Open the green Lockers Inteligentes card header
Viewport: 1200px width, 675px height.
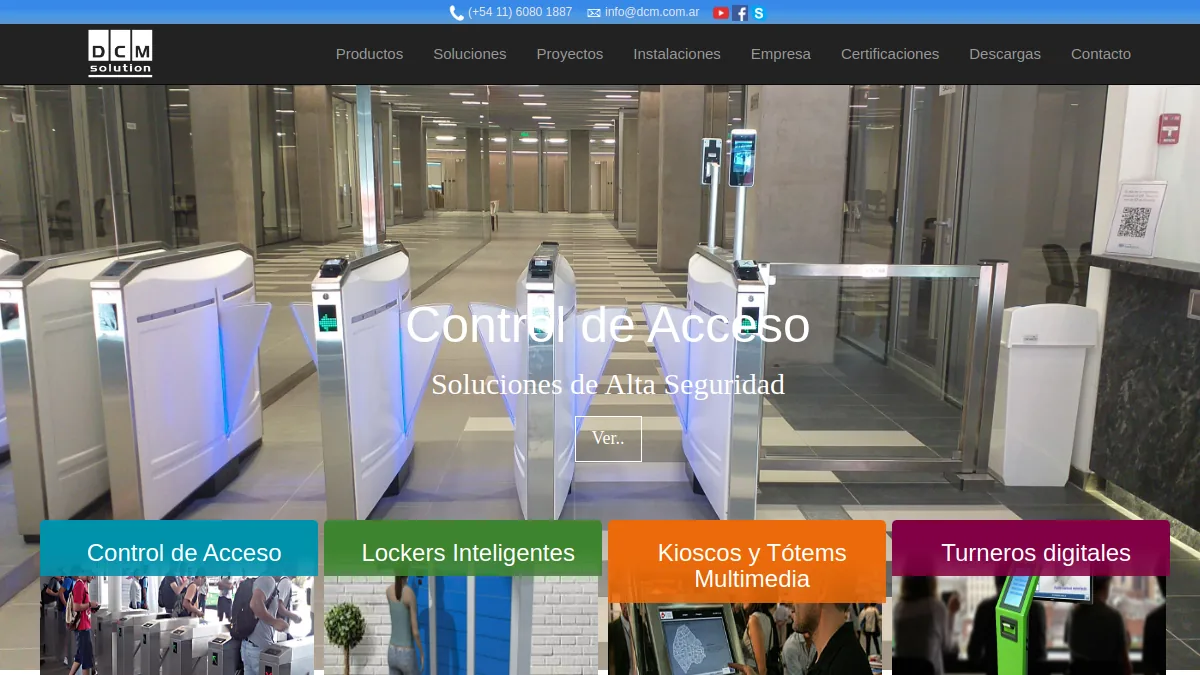(463, 549)
